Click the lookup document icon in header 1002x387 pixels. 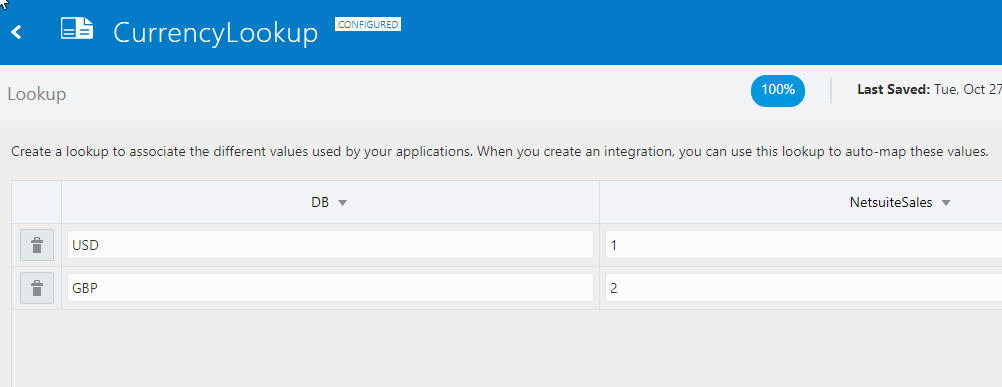tap(77, 29)
